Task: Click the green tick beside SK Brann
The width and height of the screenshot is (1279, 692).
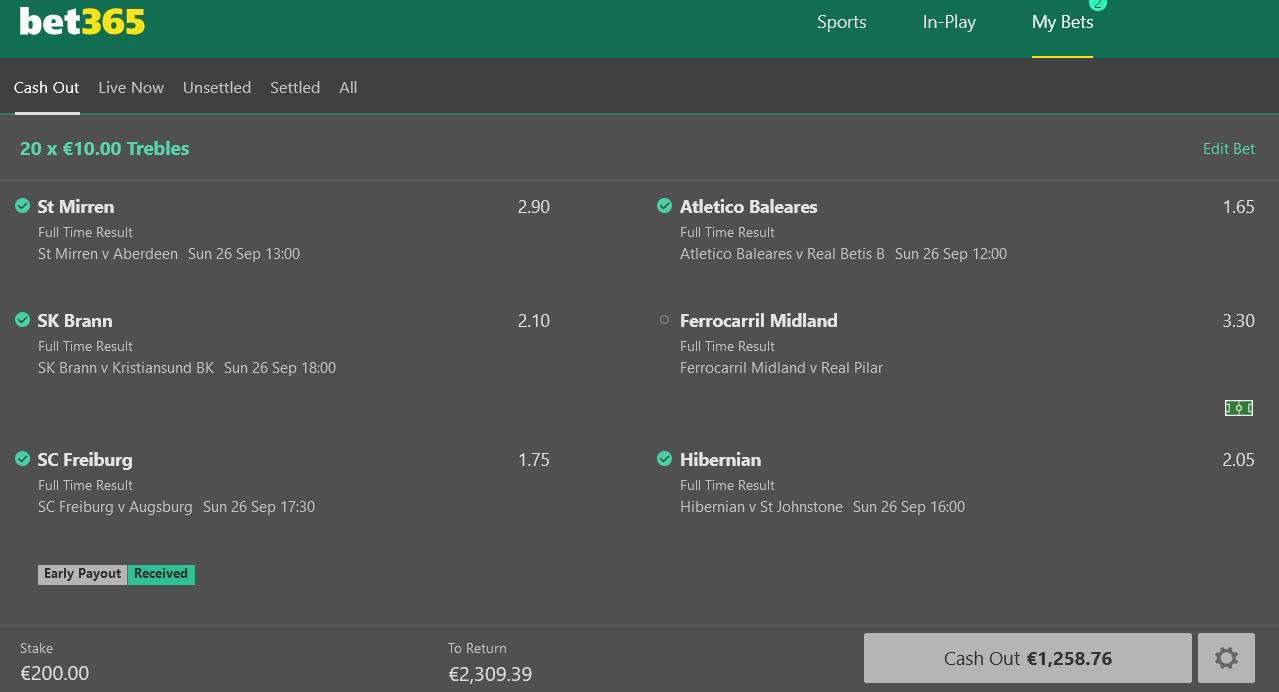Action: [22, 320]
